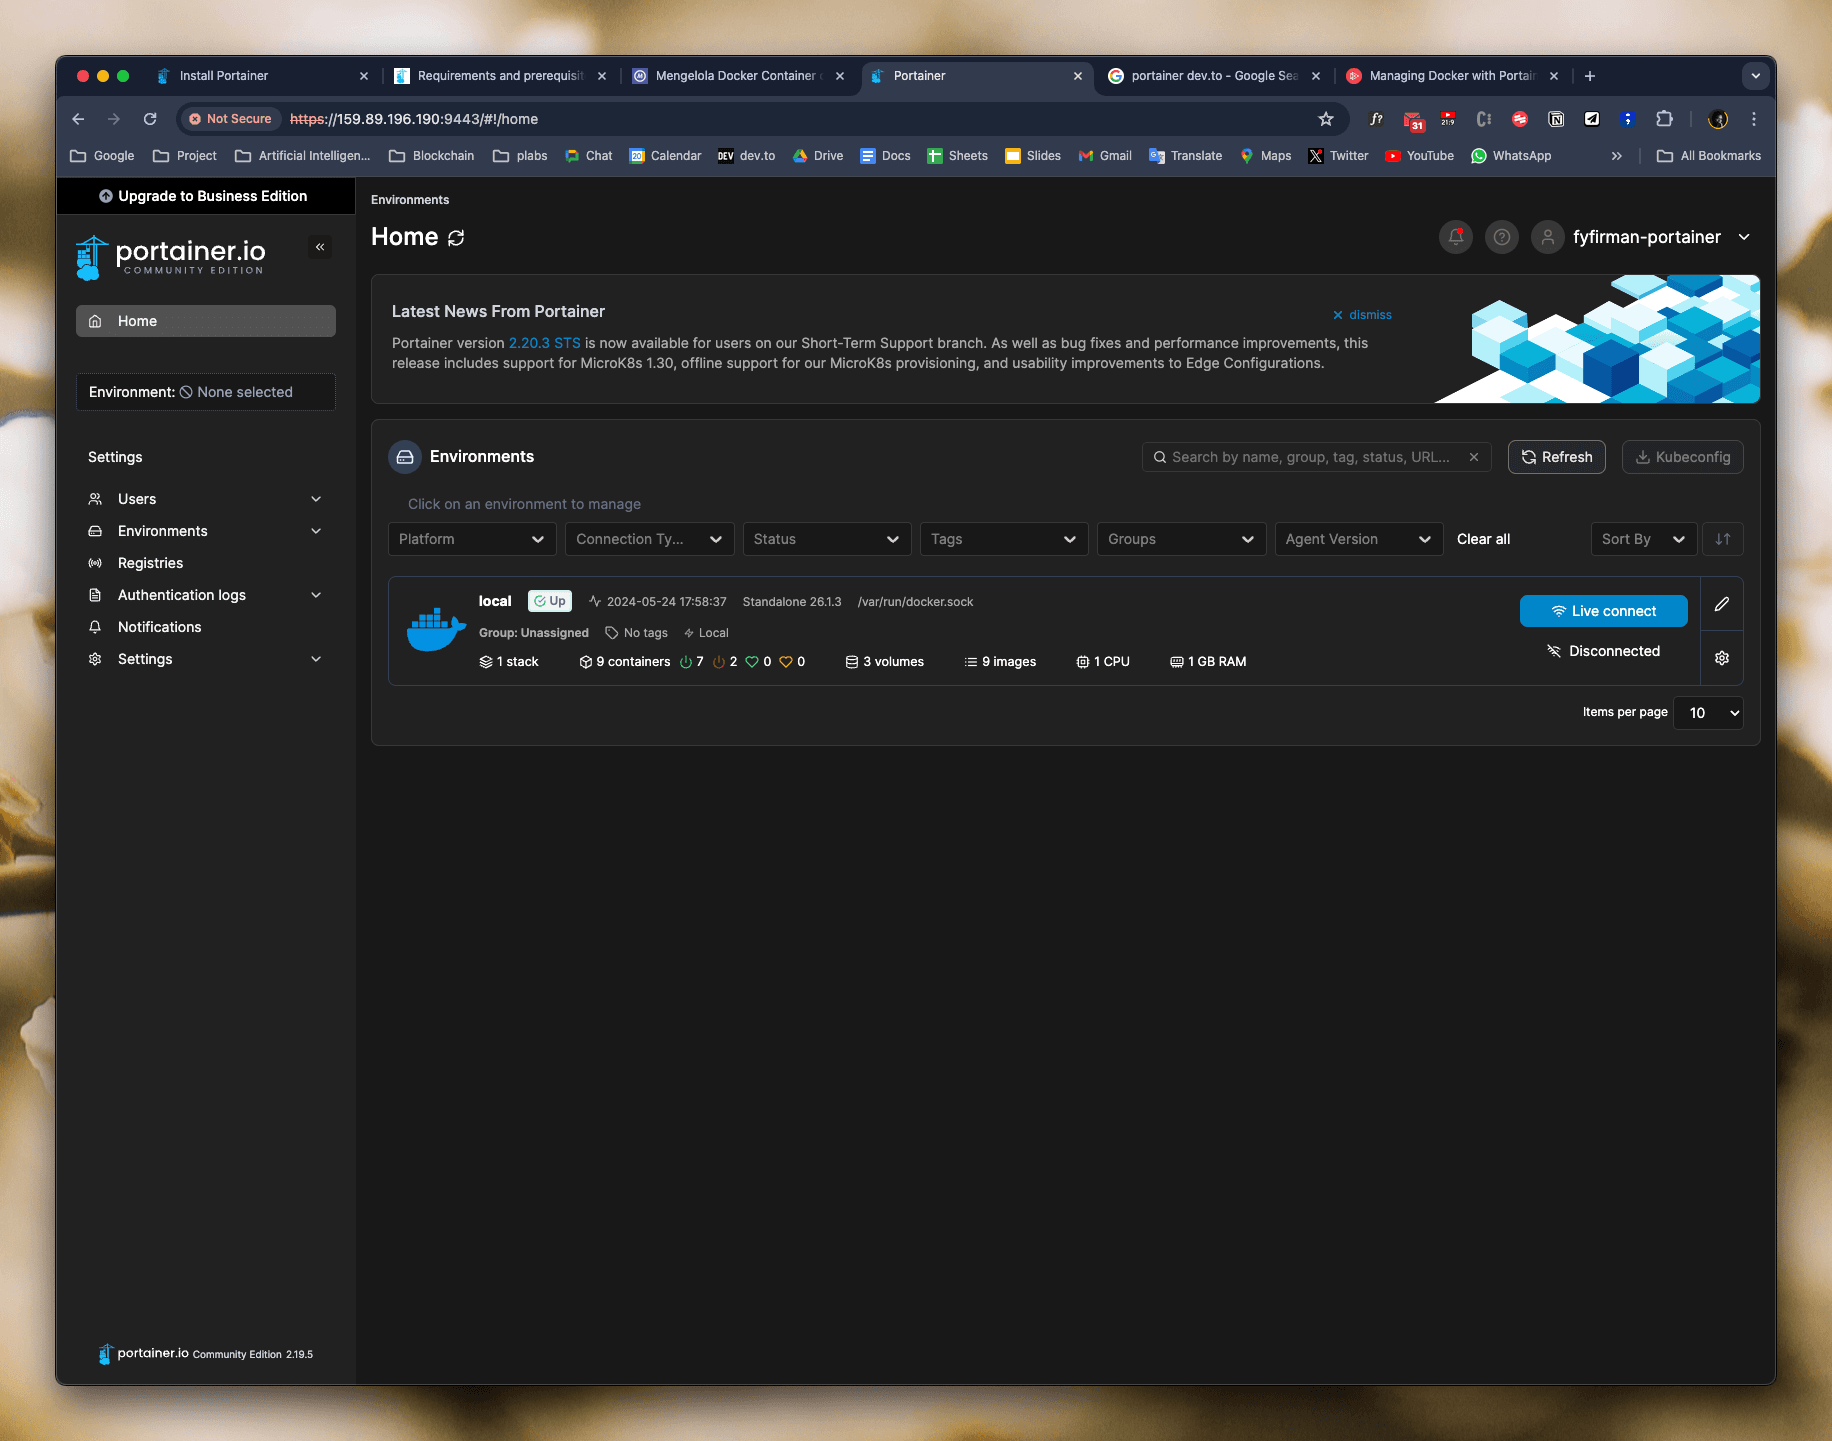
Task: Close the Install Portainer tab
Action: [x=364, y=76]
